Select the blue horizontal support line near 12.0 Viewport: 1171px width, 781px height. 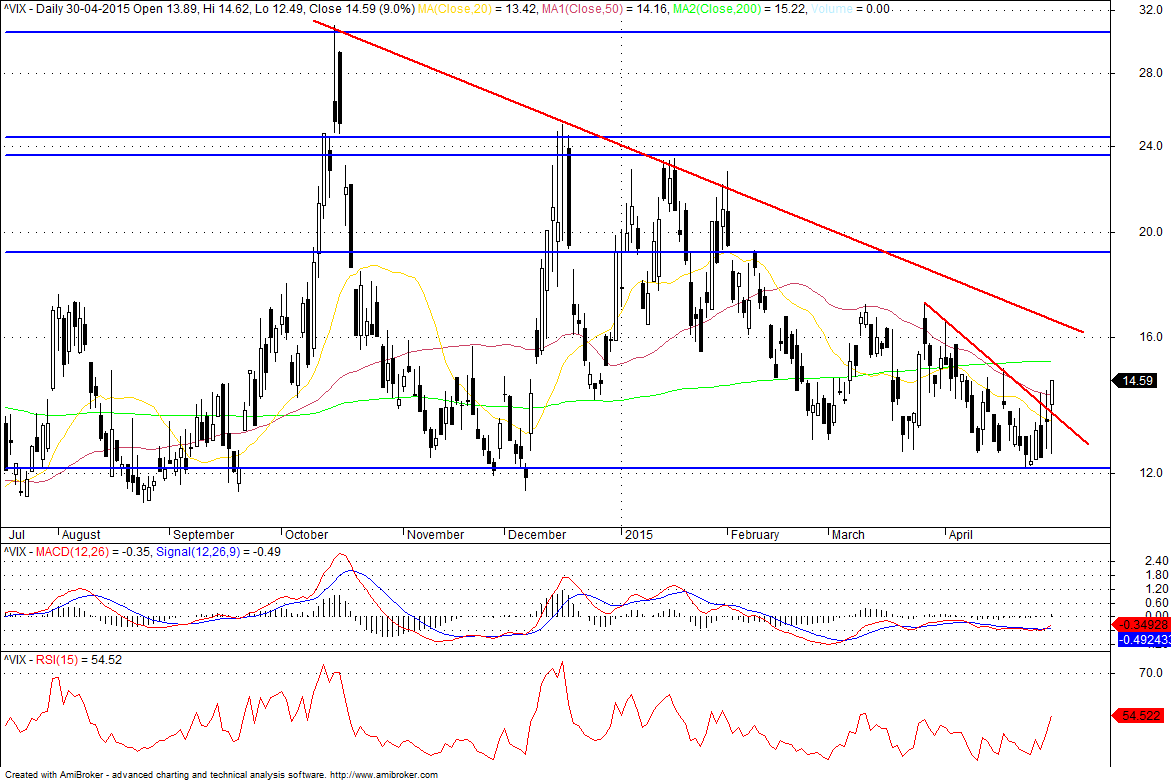coord(557,469)
